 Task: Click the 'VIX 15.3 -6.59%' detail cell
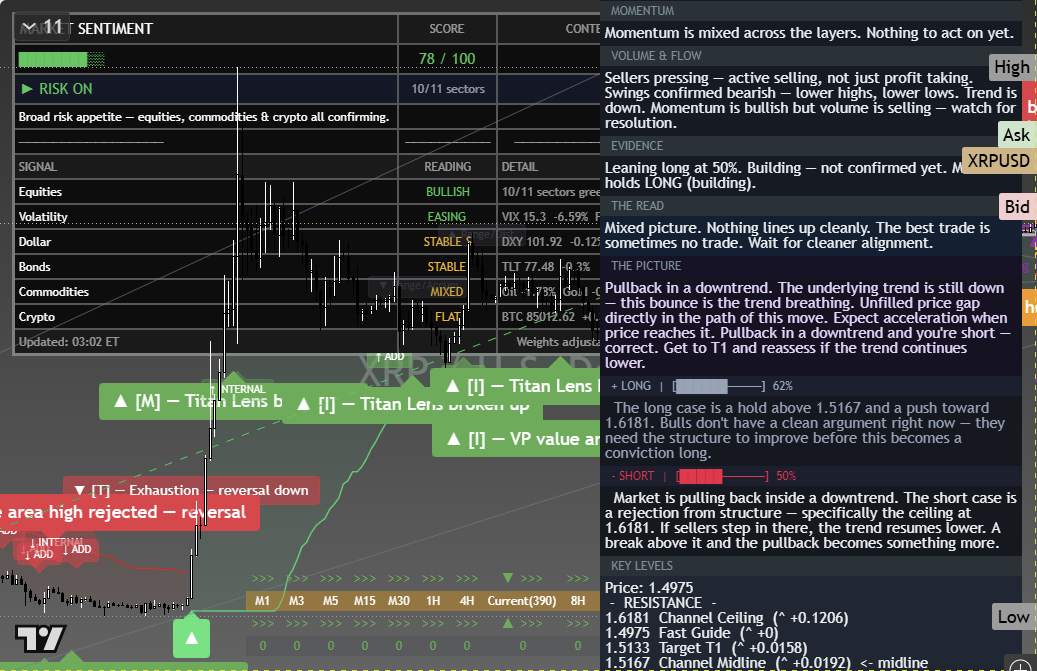(x=550, y=217)
